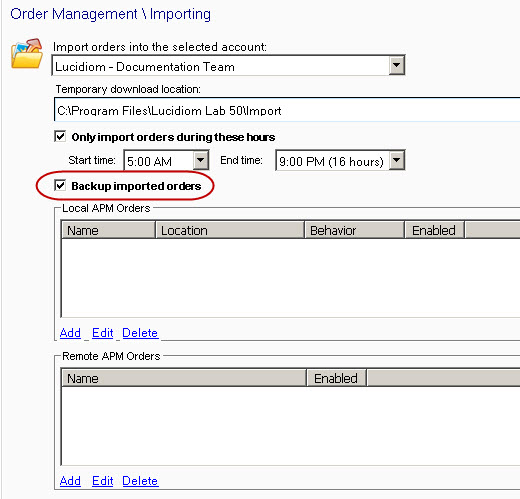Sort Local APM Orders by Location column
Image resolution: width=520 pixels, height=499 pixels.
tap(230, 230)
